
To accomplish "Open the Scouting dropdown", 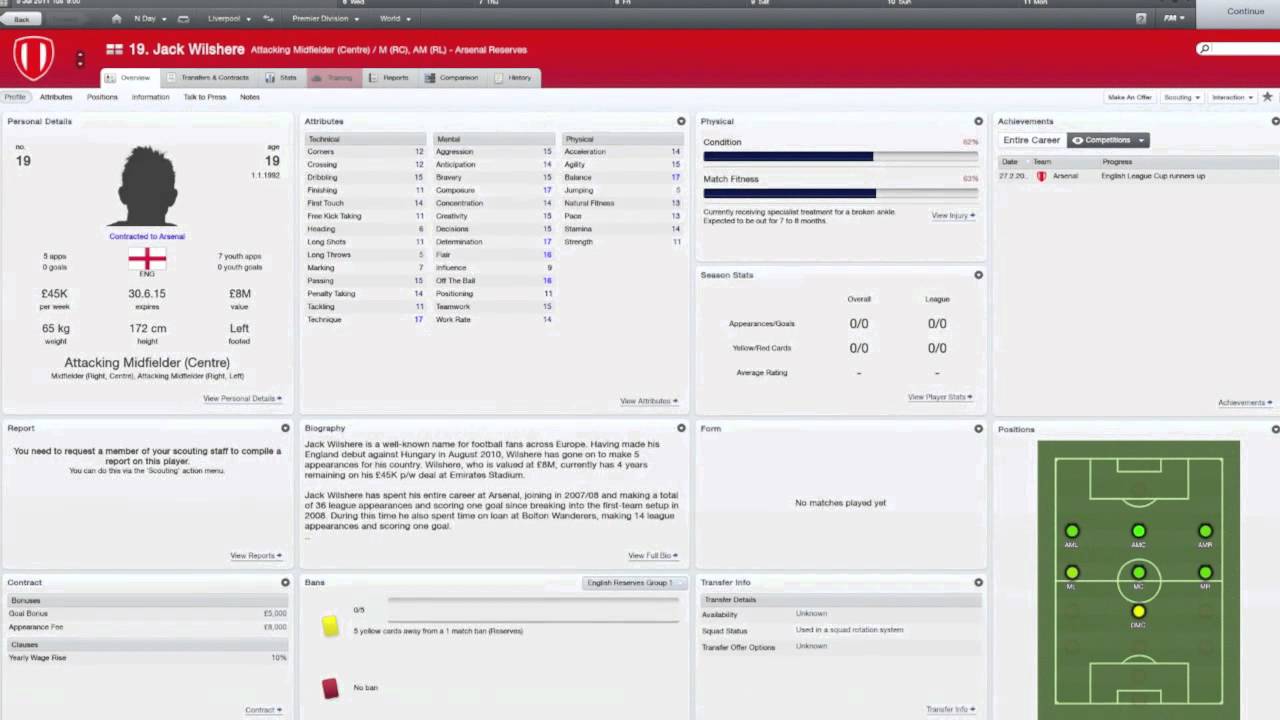I will coord(1181,97).
